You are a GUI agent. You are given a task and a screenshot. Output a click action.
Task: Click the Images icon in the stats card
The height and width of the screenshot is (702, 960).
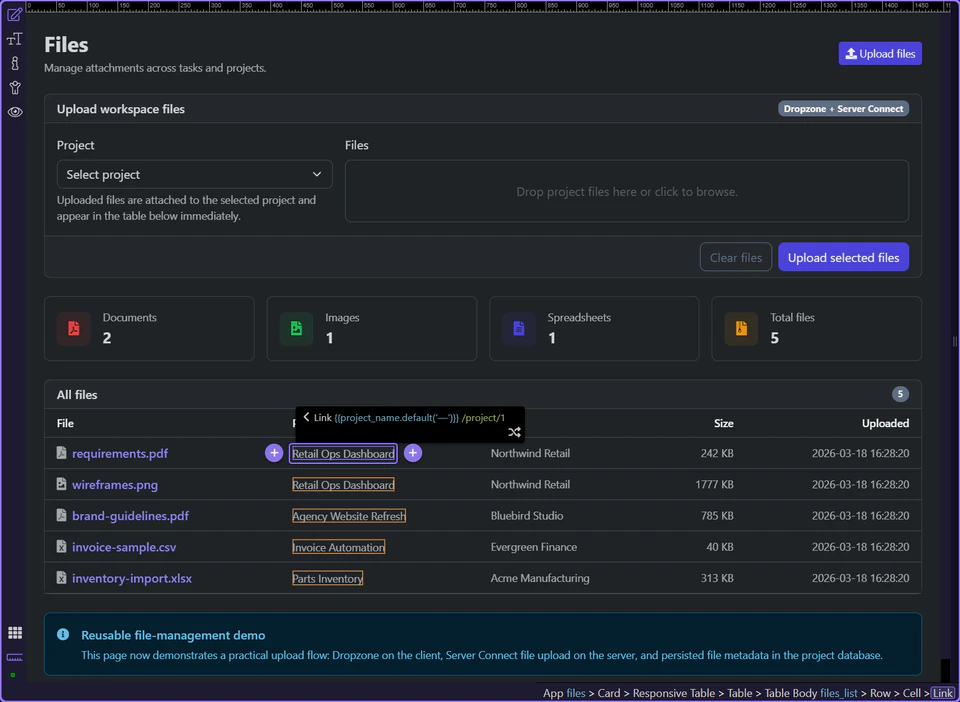coord(295,327)
